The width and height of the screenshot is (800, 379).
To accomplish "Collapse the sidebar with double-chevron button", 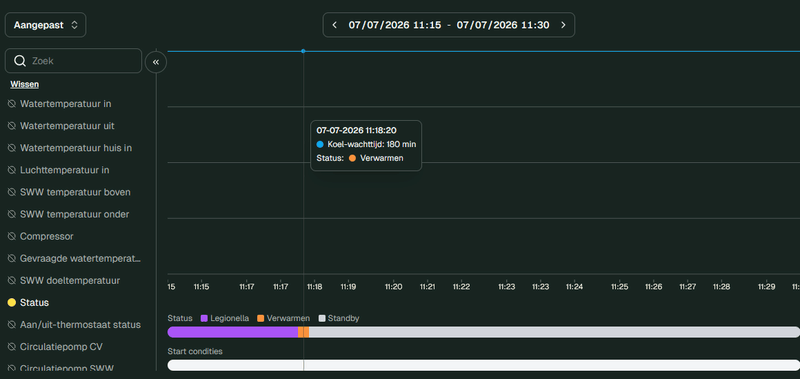I will [156, 62].
